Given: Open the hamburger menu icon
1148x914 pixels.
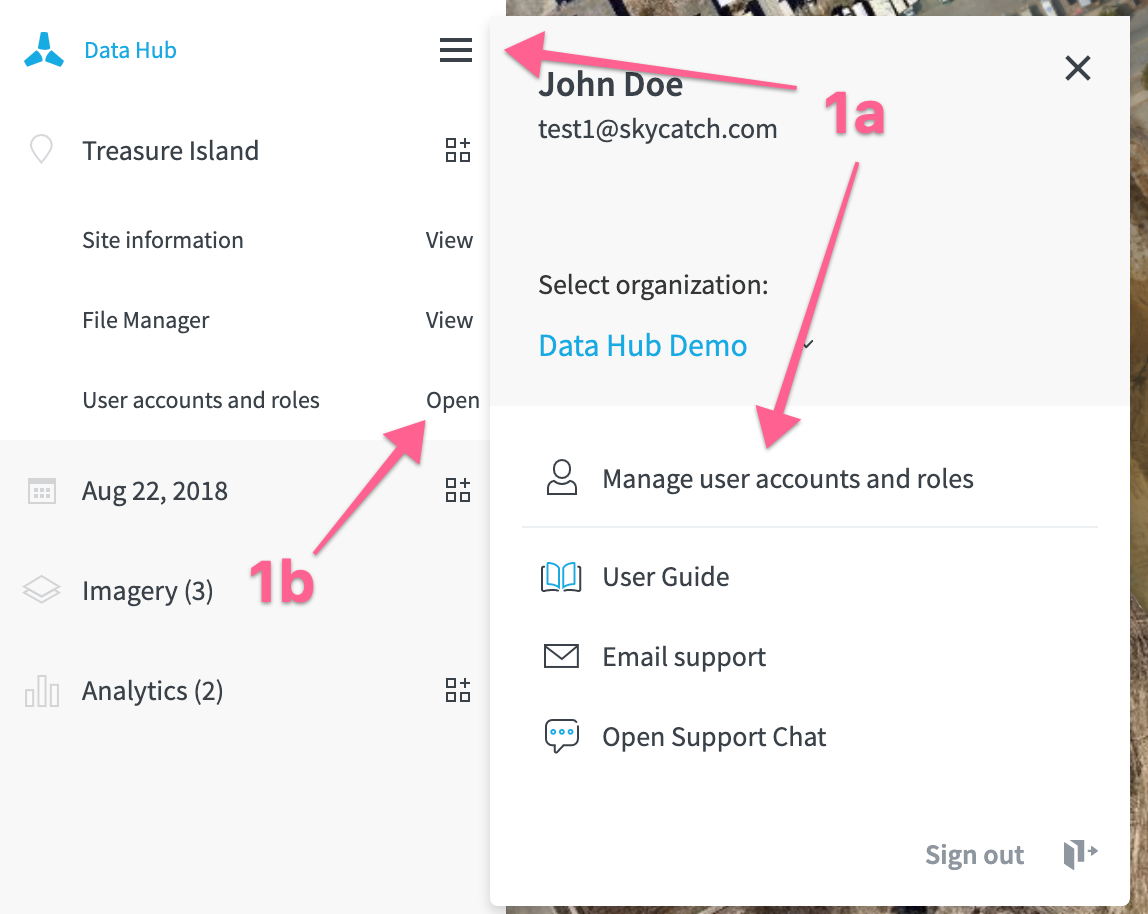Looking at the screenshot, I should click(x=455, y=50).
